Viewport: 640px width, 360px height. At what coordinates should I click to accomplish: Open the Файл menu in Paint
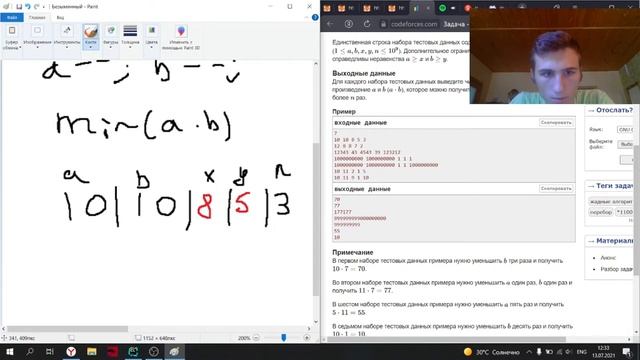tap(12, 18)
